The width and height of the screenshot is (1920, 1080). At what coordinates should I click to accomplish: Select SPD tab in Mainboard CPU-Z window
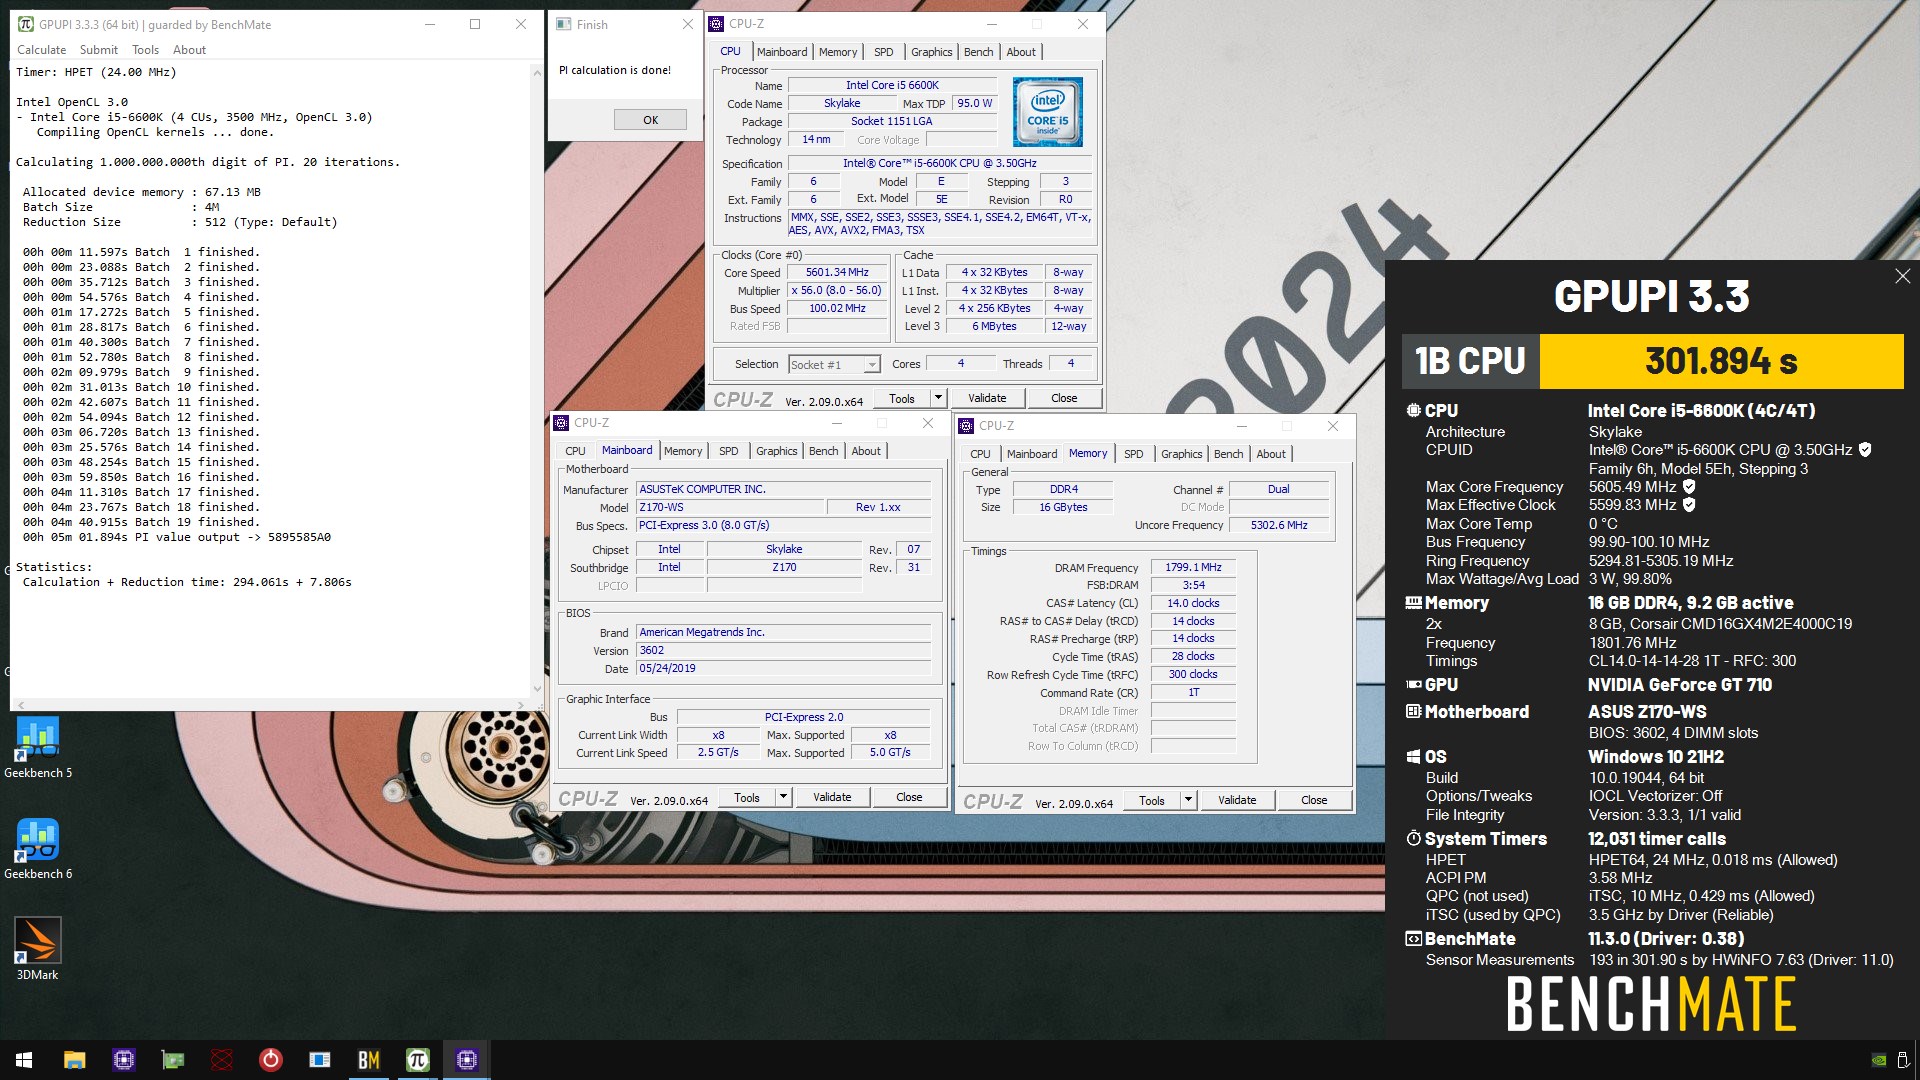pyautogui.click(x=729, y=451)
